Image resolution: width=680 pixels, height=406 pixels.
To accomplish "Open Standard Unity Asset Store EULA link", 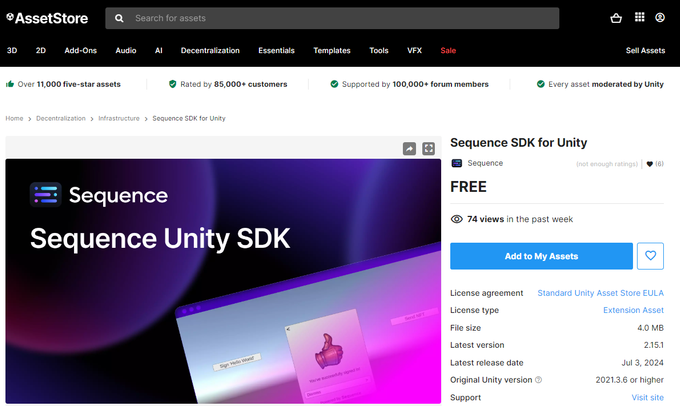I will 601,293.
